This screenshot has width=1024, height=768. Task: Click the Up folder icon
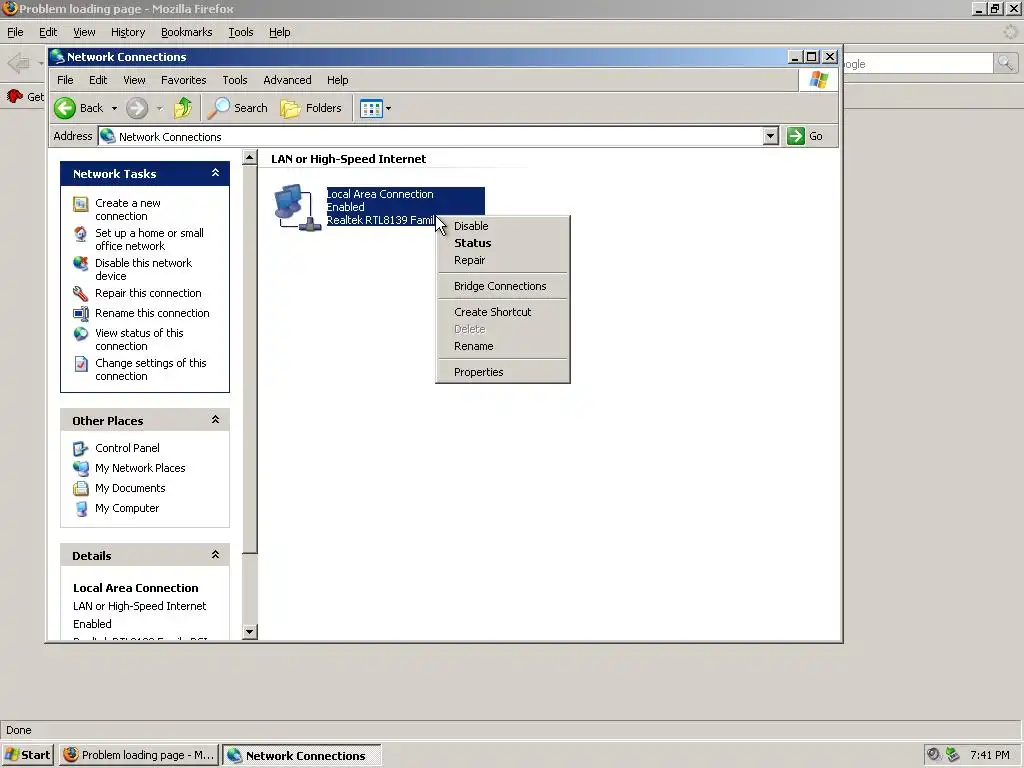click(x=183, y=108)
